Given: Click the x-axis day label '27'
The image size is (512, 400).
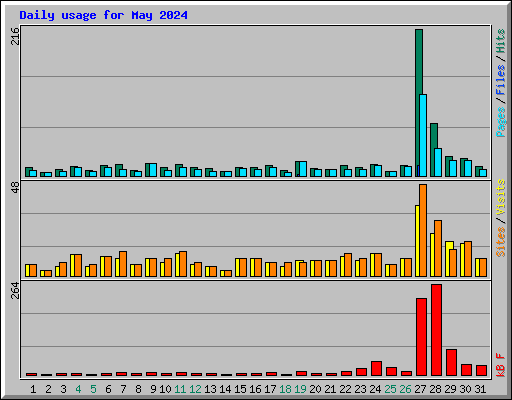Looking at the screenshot, I should (x=420, y=389).
